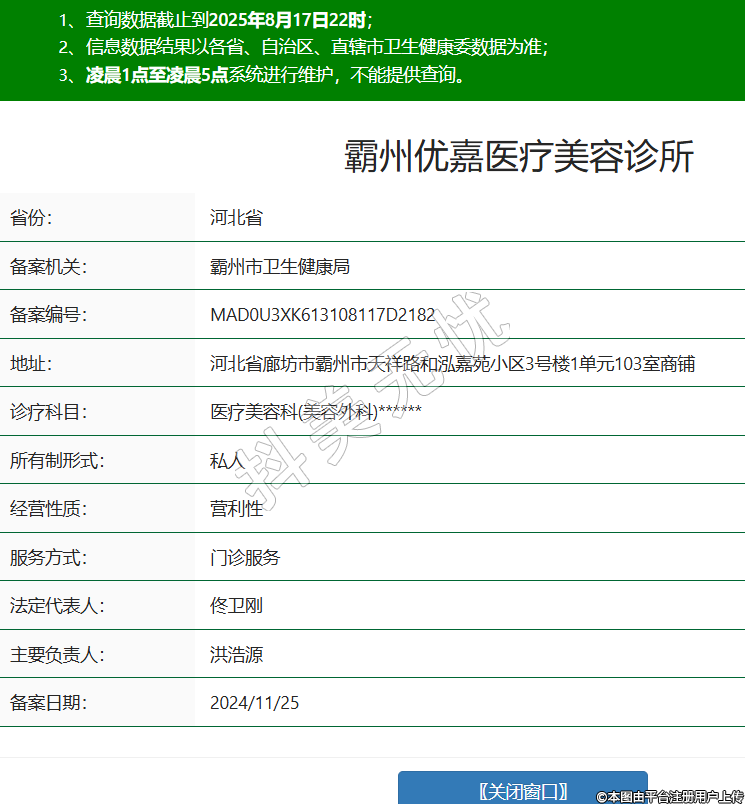Image resolution: width=745 pixels, height=804 pixels.
Task: Select the value 营利性
Action: click(236, 509)
